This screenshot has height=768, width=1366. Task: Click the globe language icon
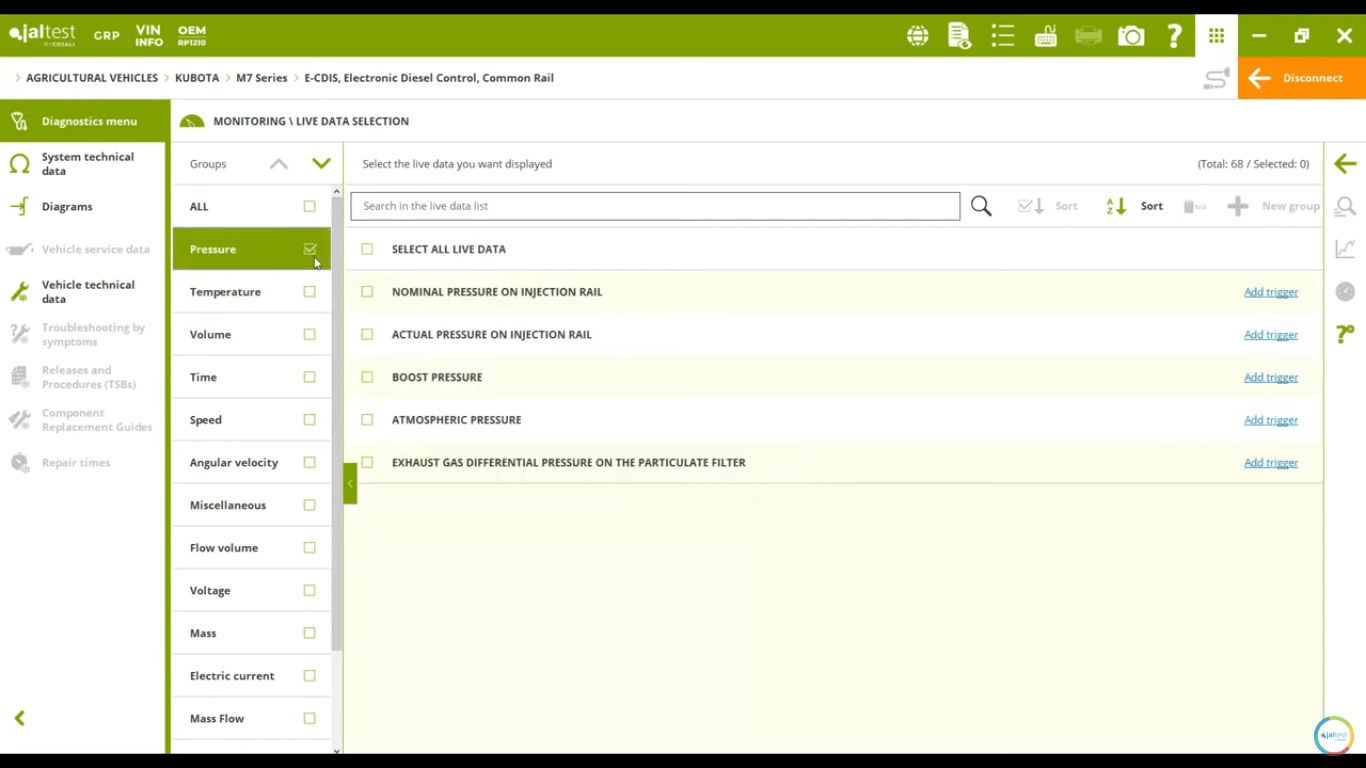click(917, 36)
